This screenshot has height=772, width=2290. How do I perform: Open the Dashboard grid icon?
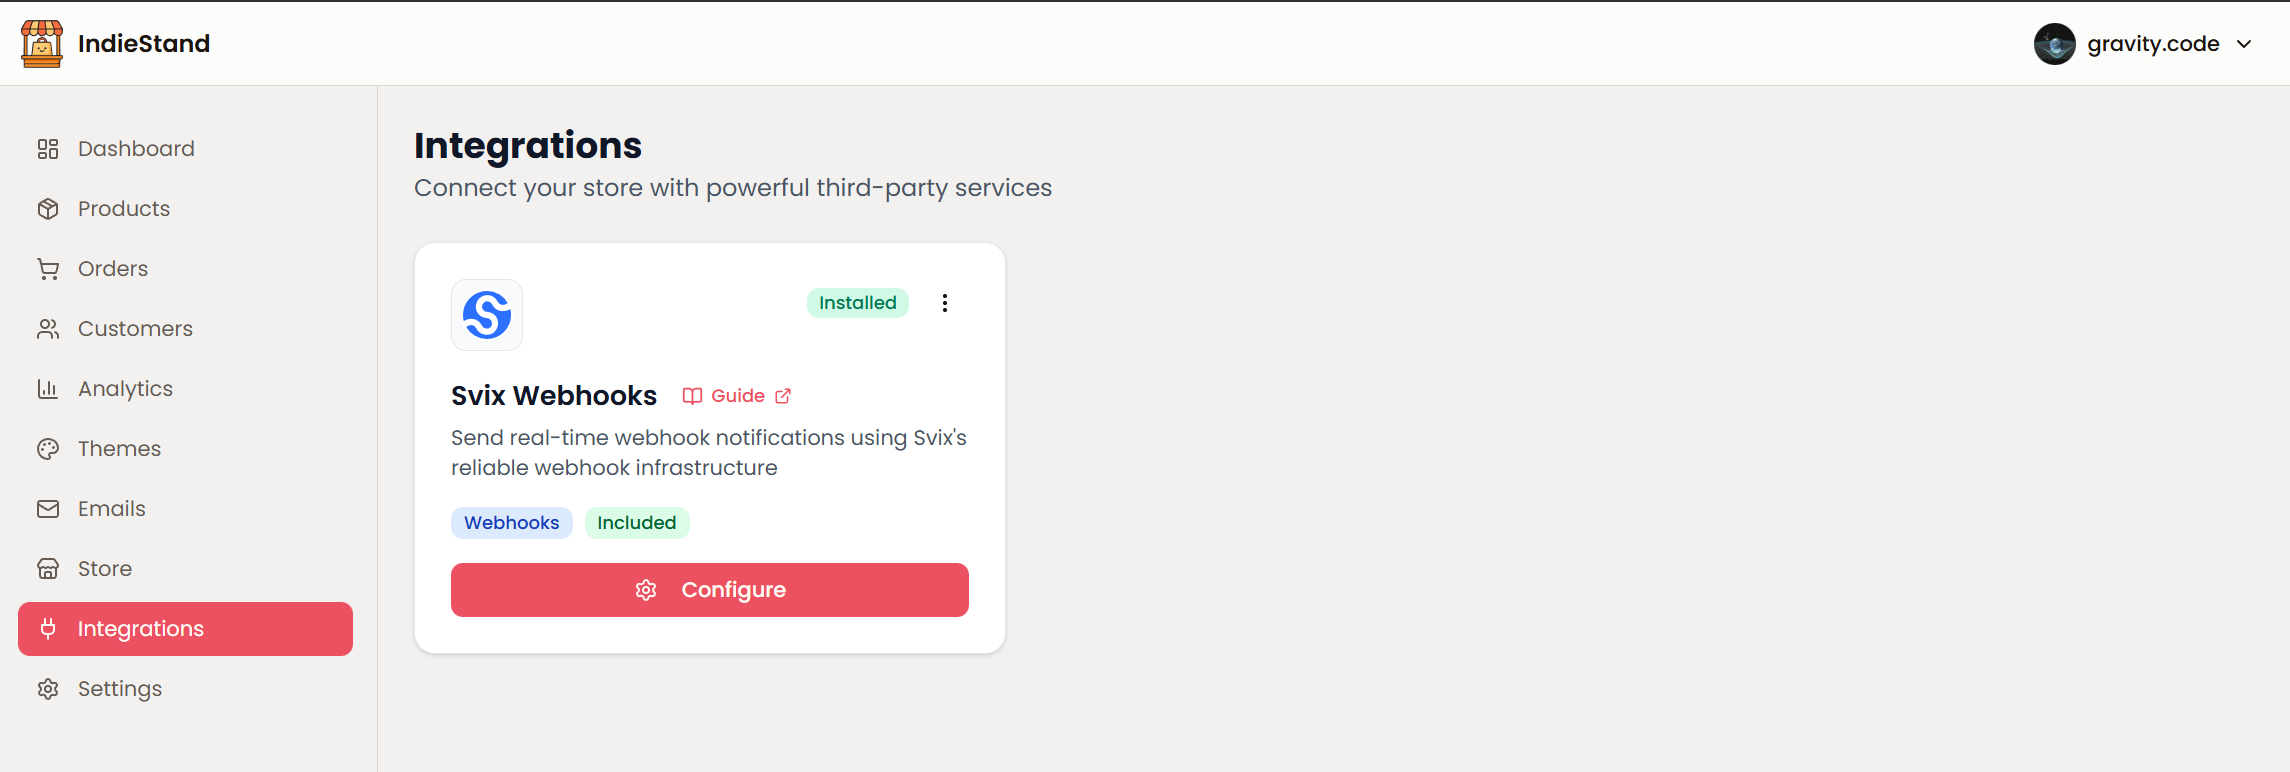(x=48, y=149)
